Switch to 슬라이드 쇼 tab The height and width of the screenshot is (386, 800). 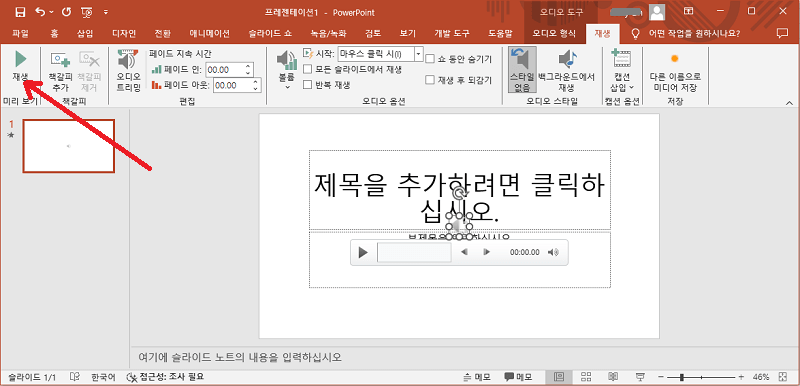[x=270, y=34]
